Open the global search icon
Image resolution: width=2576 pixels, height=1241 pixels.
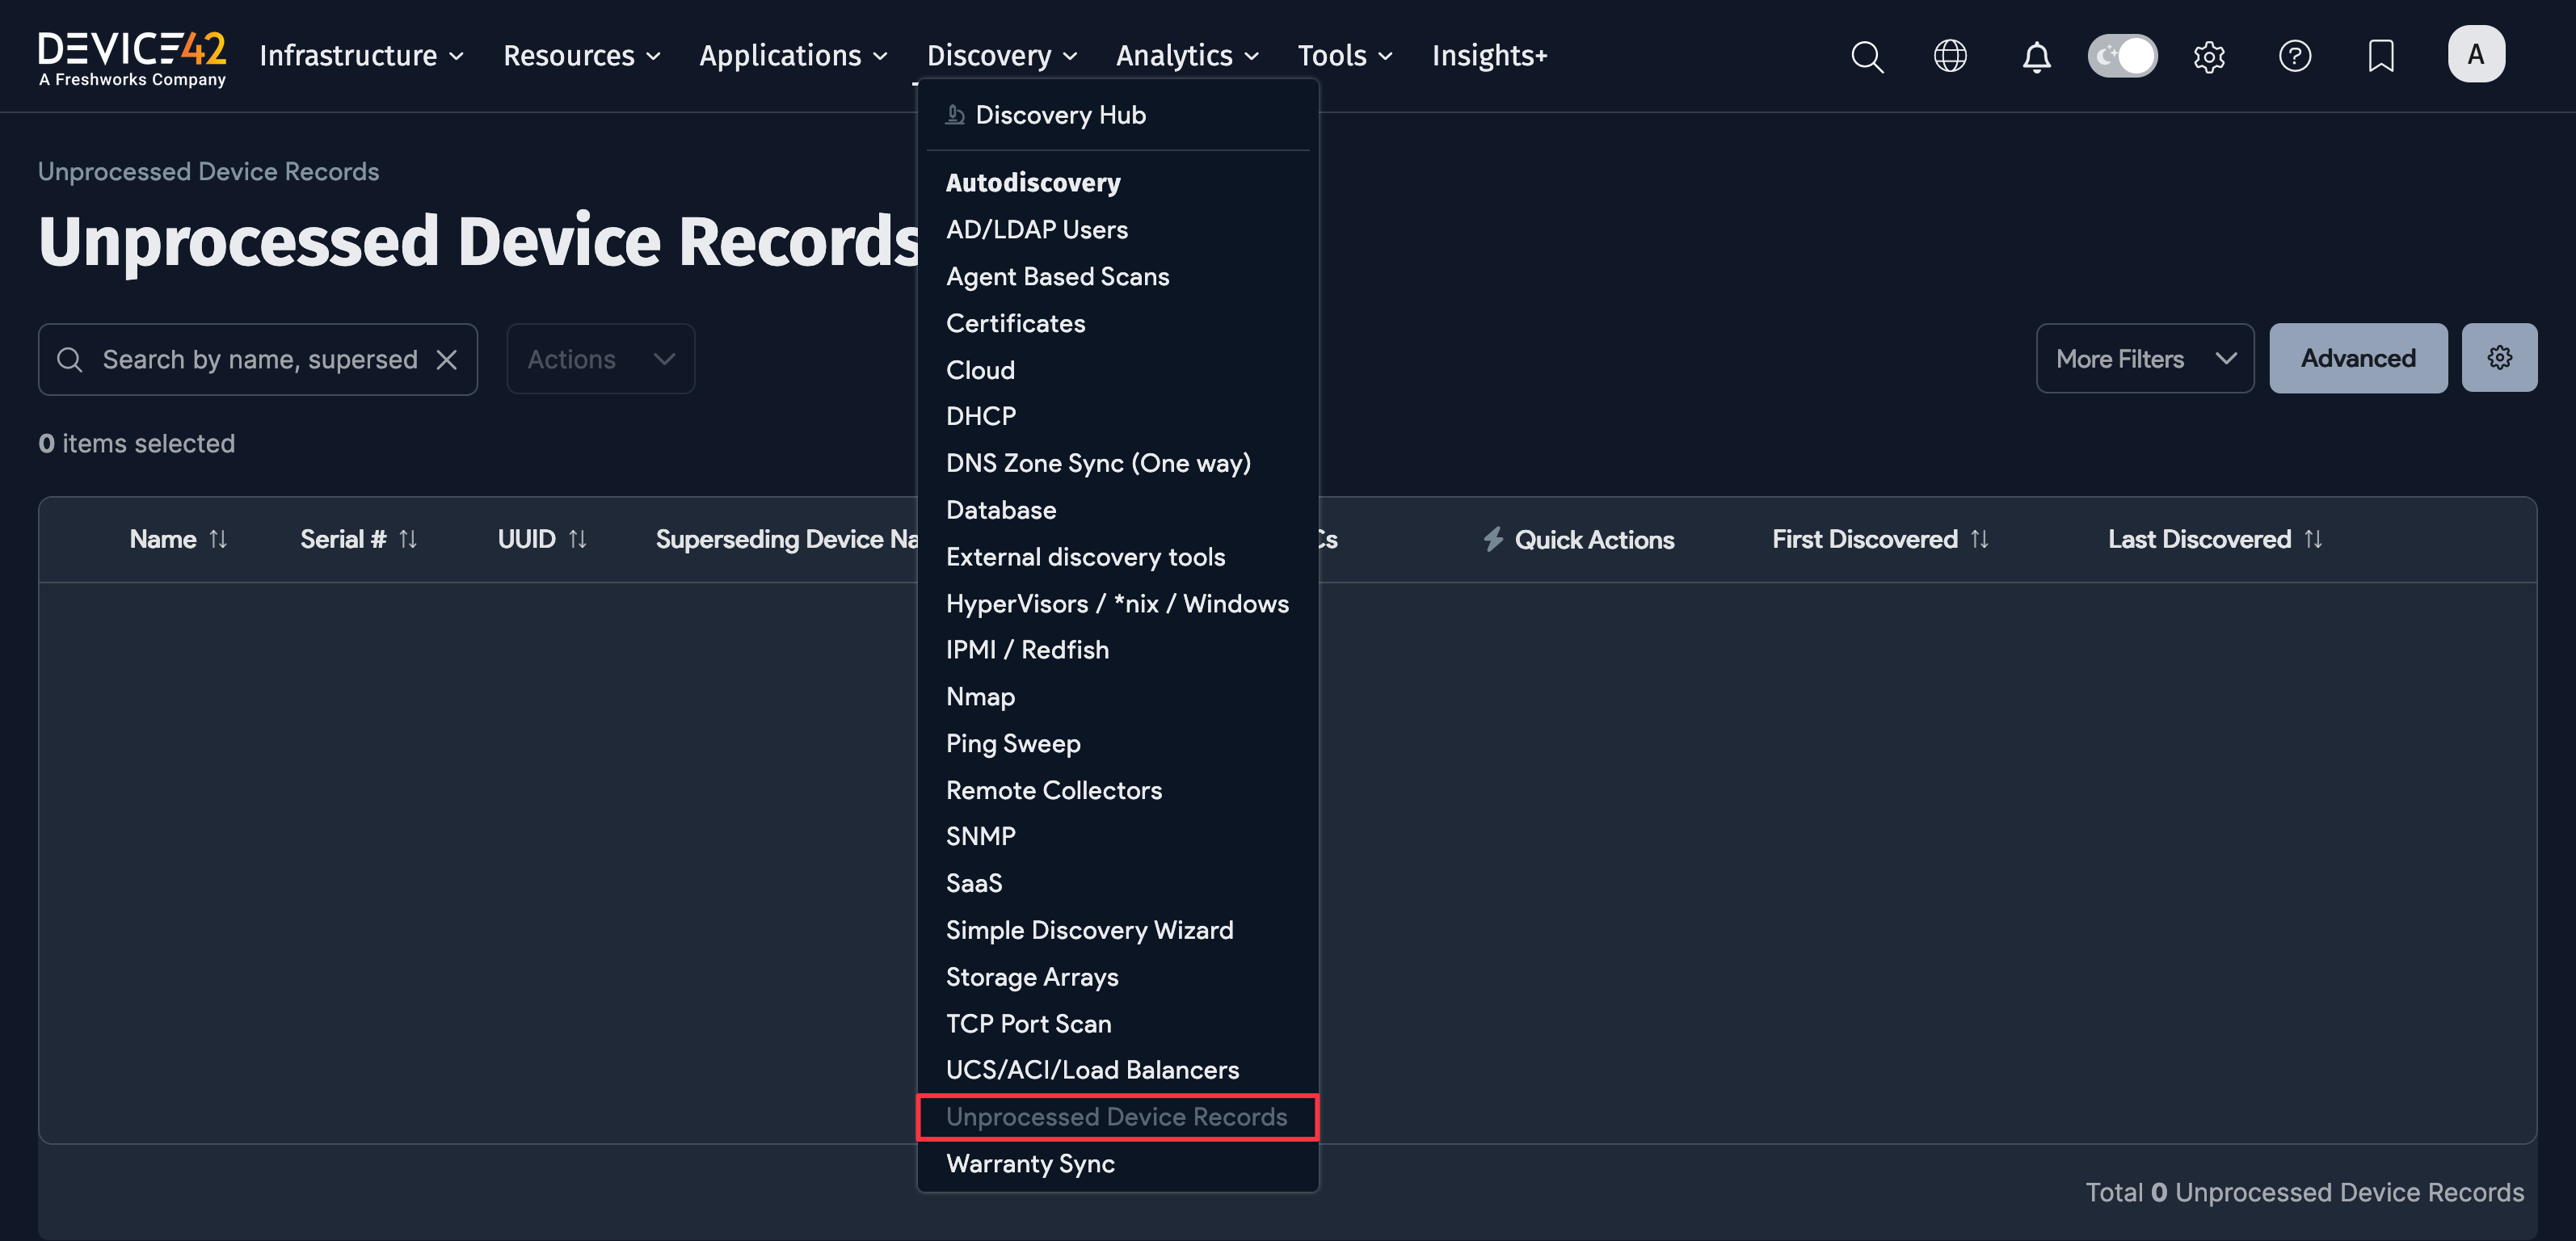(x=1866, y=56)
